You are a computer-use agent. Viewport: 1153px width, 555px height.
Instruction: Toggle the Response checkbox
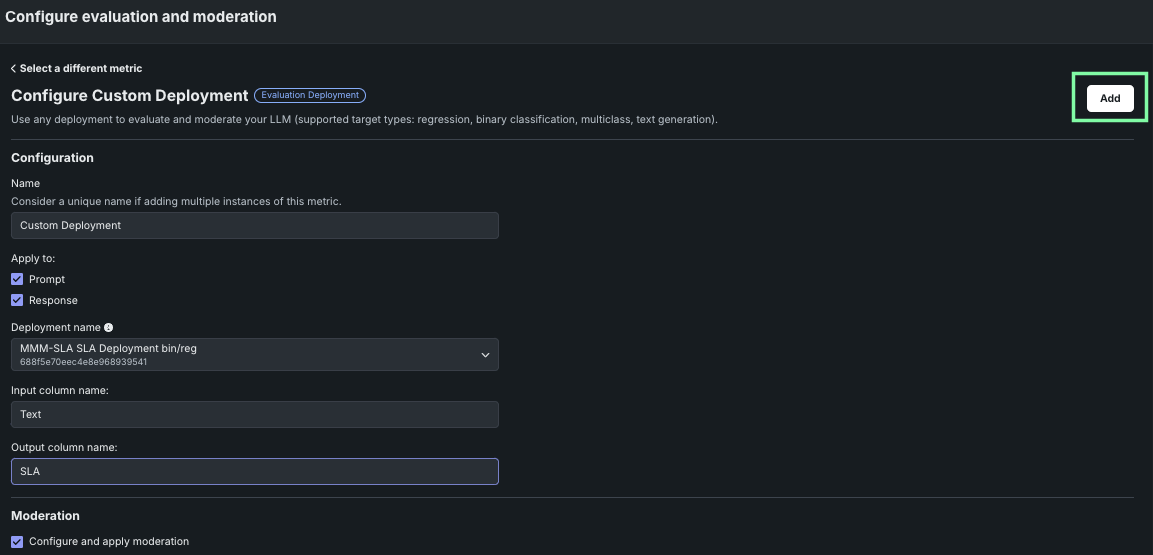(17, 300)
